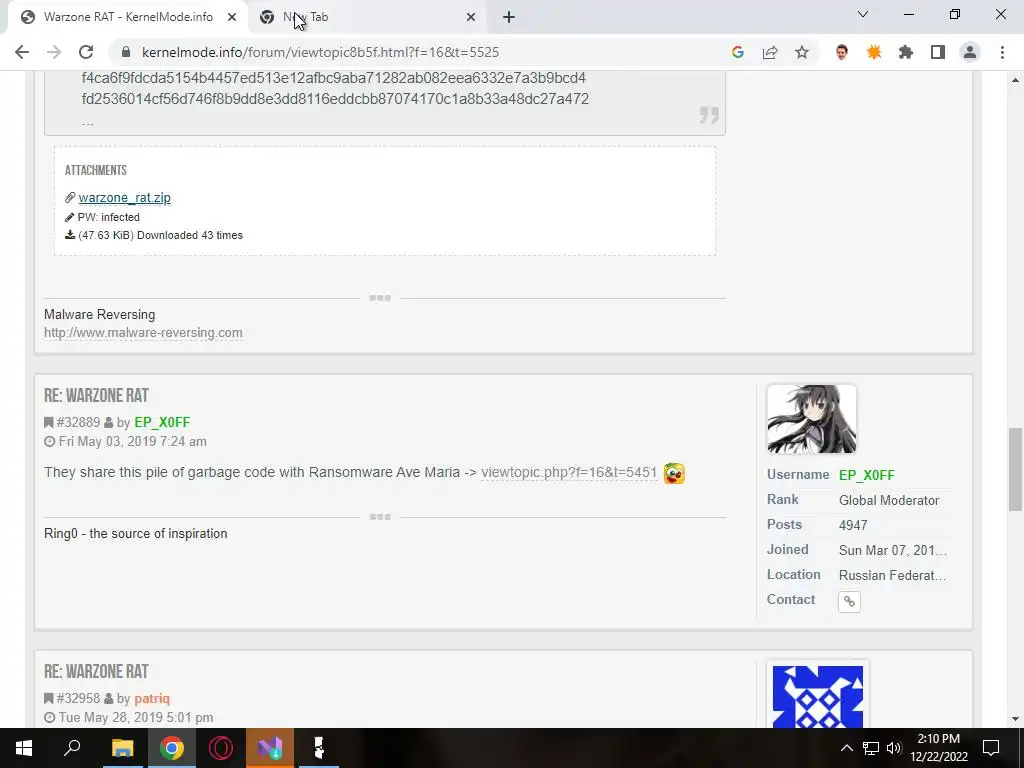The width and height of the screenshot is (1024, 768).
Task: Click RE: WARZONE RAT title of post #32889
Action: click(x=96, y=396)
